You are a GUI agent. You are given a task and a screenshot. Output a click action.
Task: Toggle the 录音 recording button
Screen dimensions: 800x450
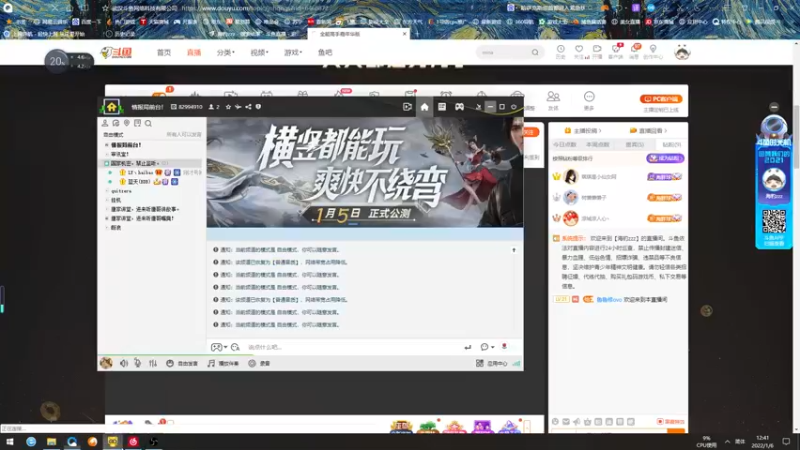[x=259, y=363]
